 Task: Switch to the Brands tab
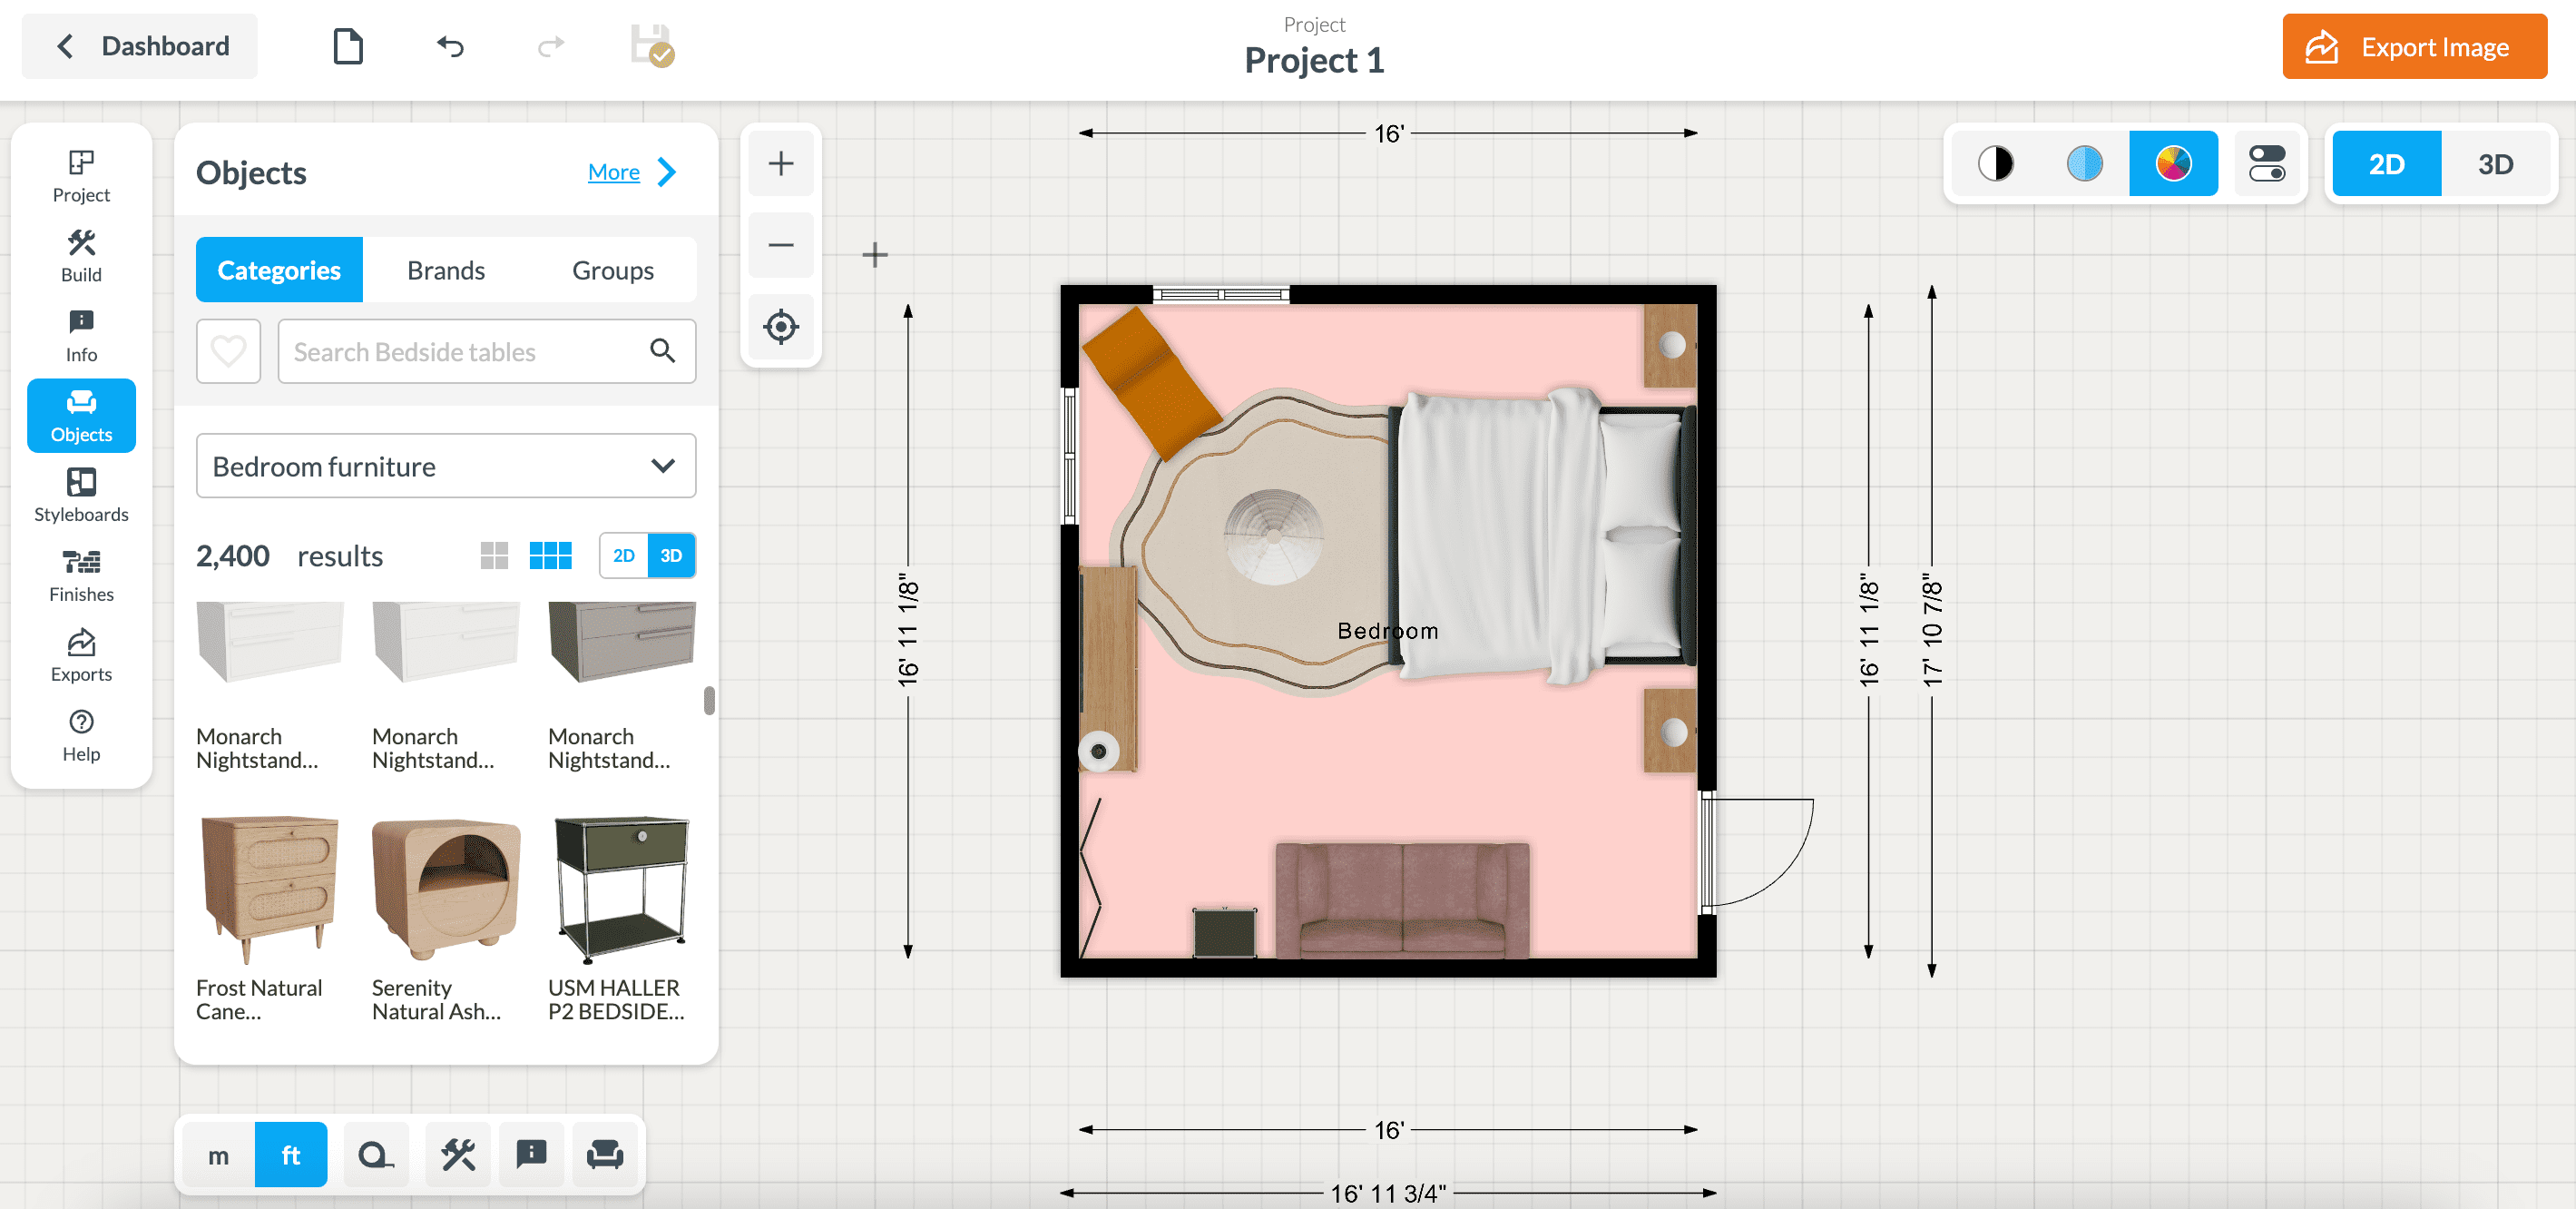tap(445, 270)
